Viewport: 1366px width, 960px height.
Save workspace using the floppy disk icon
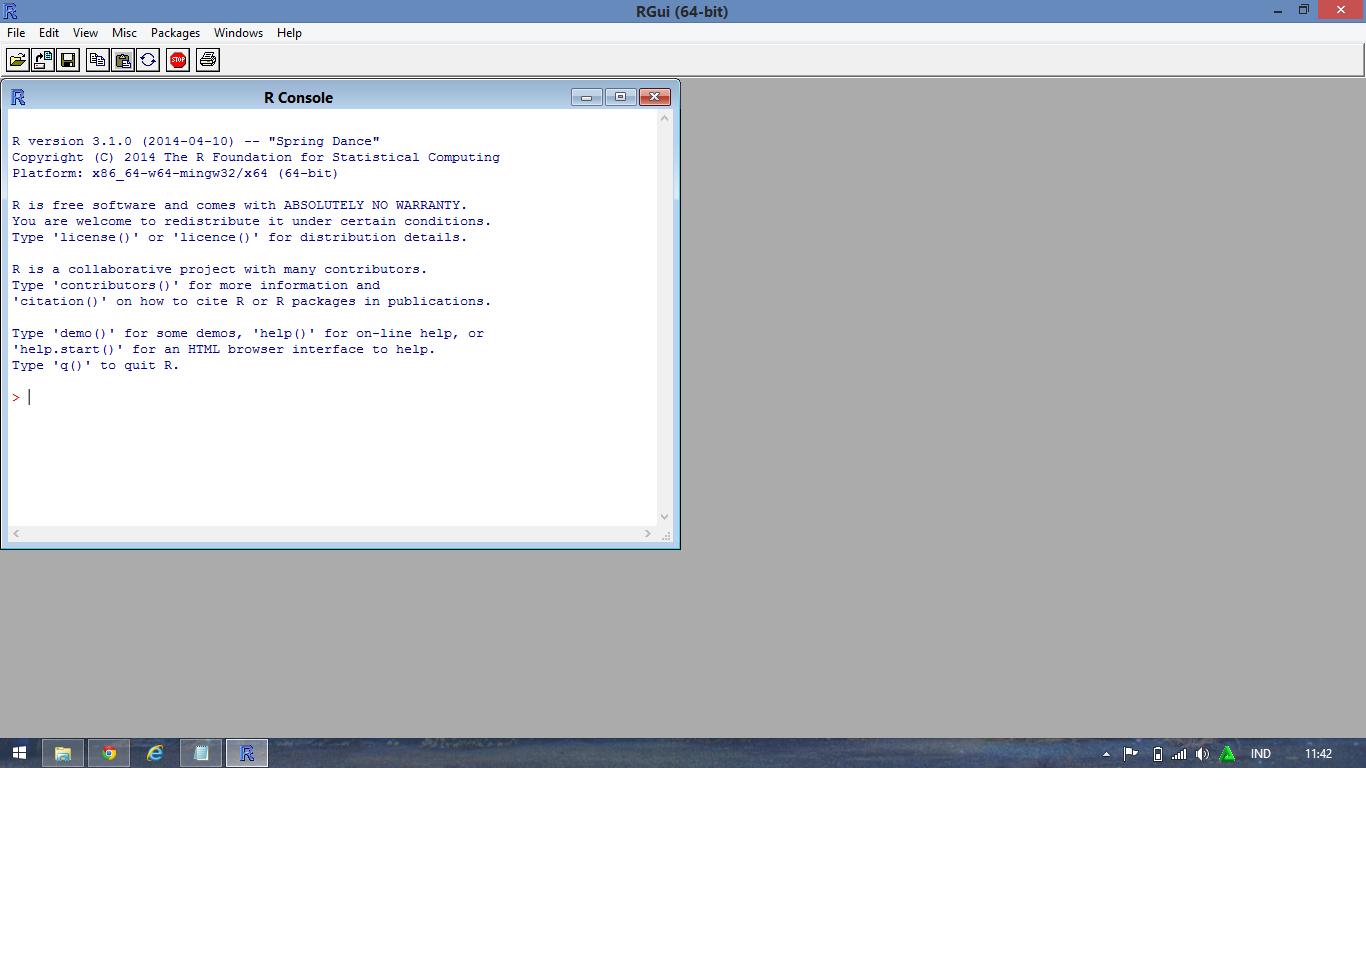point(68,60)
